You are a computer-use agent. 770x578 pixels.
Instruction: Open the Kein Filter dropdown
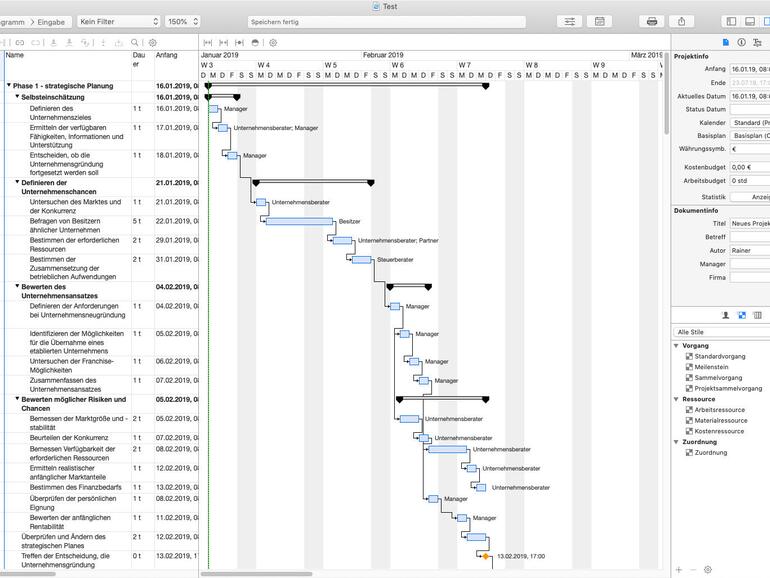[x=118, y=22]
